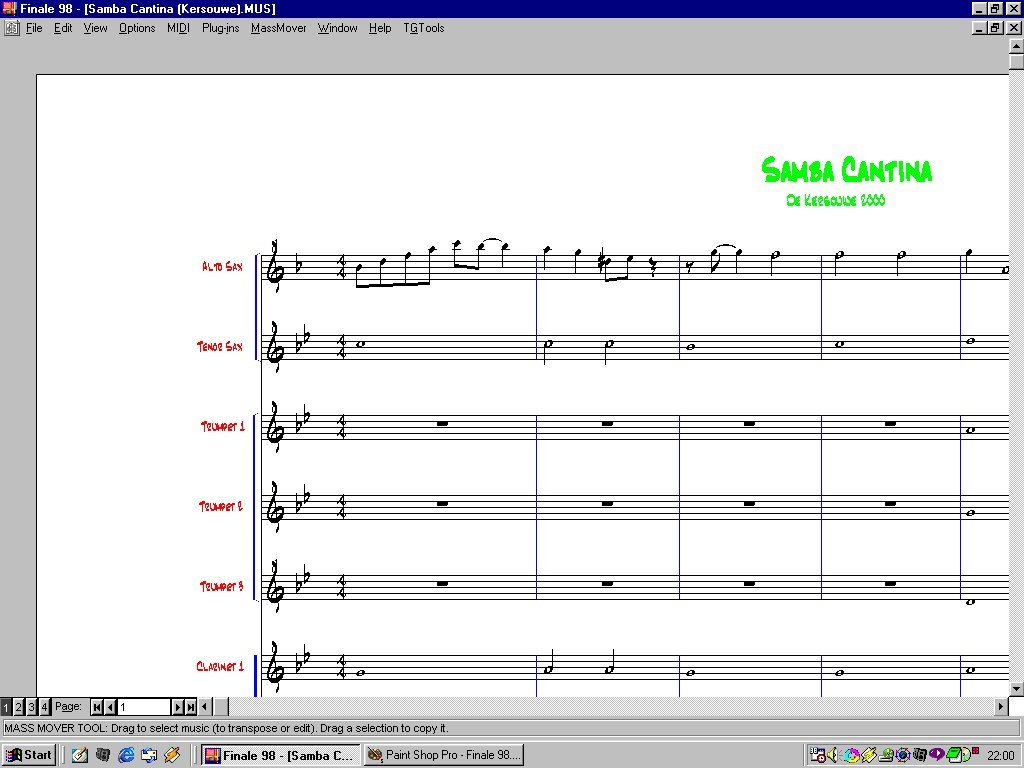Viewport: 1024px width, 768px height.
Task: Click the volume speaker tray icon
Action: (x=831, y=755)
